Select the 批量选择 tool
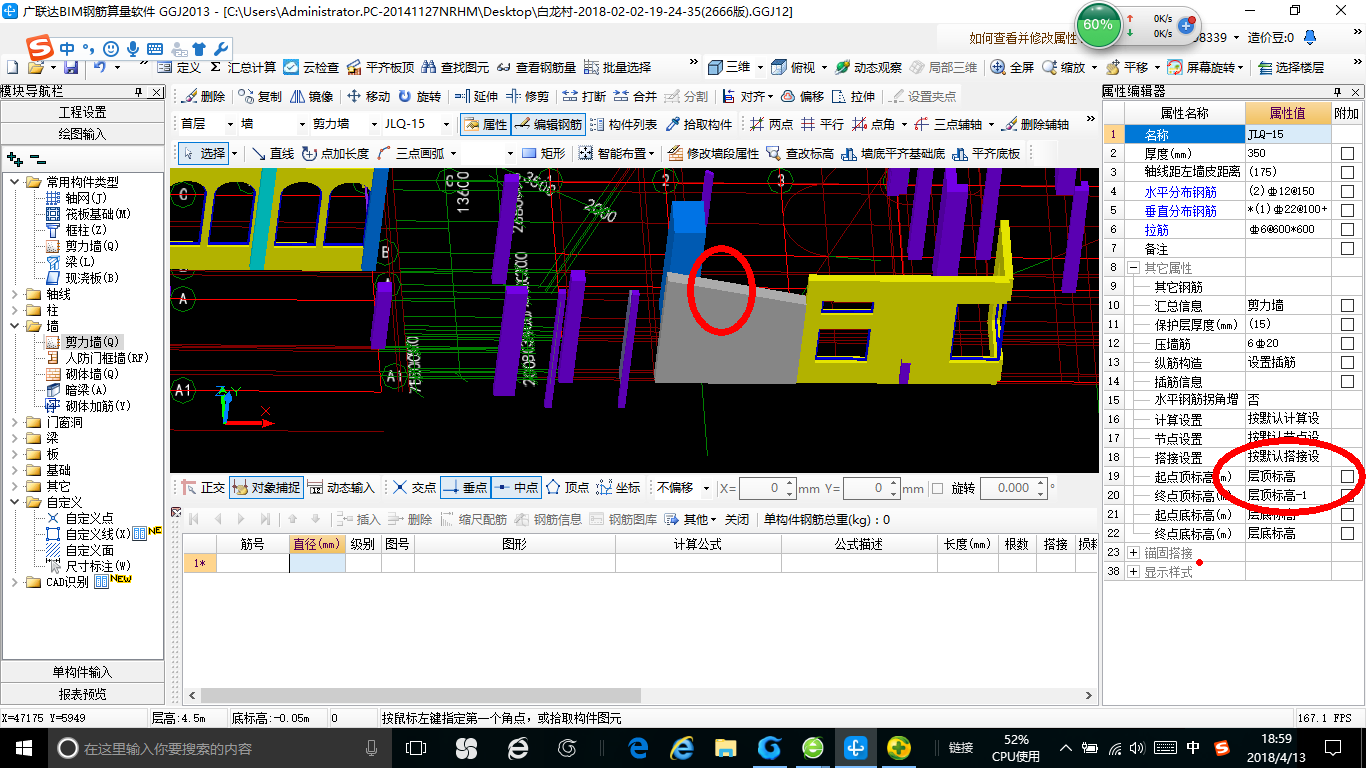 click(x=617, y=67)
